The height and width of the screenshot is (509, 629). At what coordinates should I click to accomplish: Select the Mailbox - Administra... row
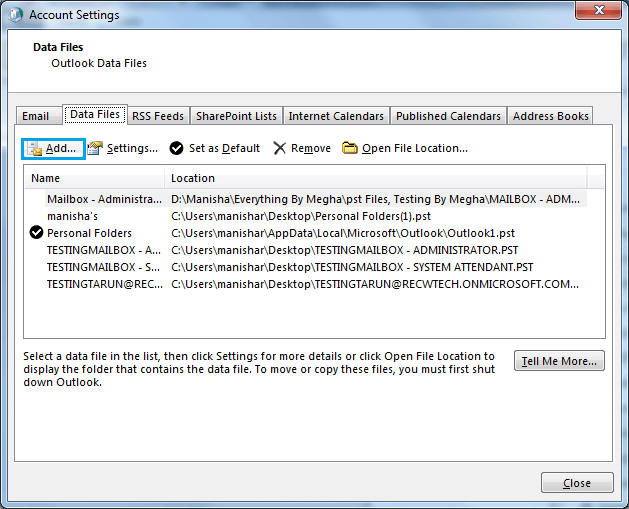tap(306, 199)
